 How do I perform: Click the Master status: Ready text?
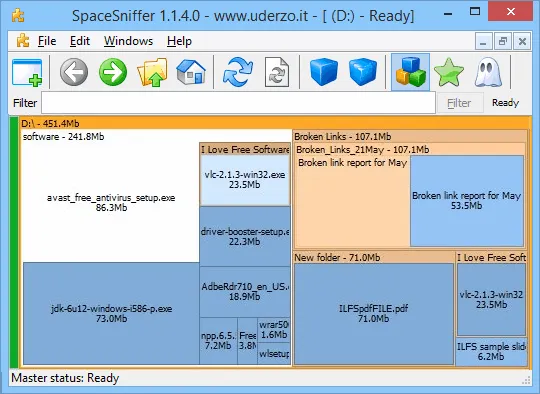pyautogui.click(x=65, y=378)
